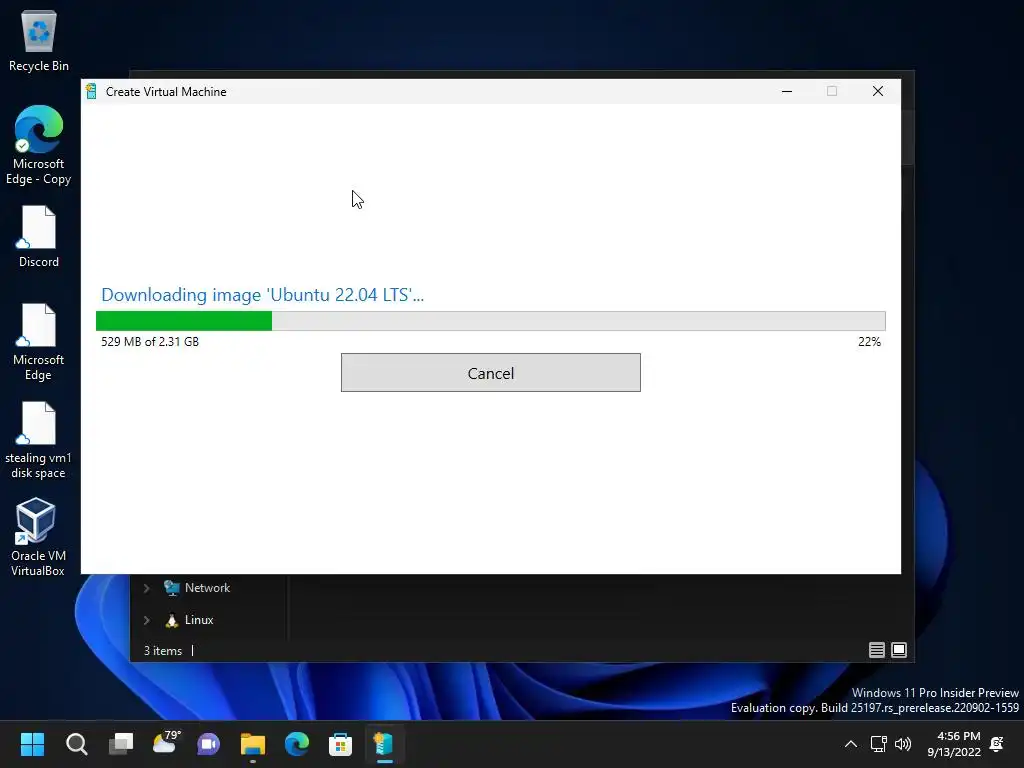Cancel the Ubuntu 22.04 LTS image download

click(x=490, y=373)
